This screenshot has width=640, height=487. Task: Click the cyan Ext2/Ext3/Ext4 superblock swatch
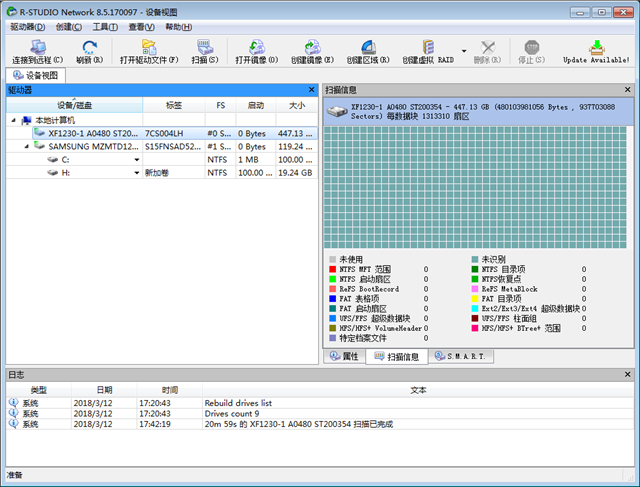(x=475, y=308)
